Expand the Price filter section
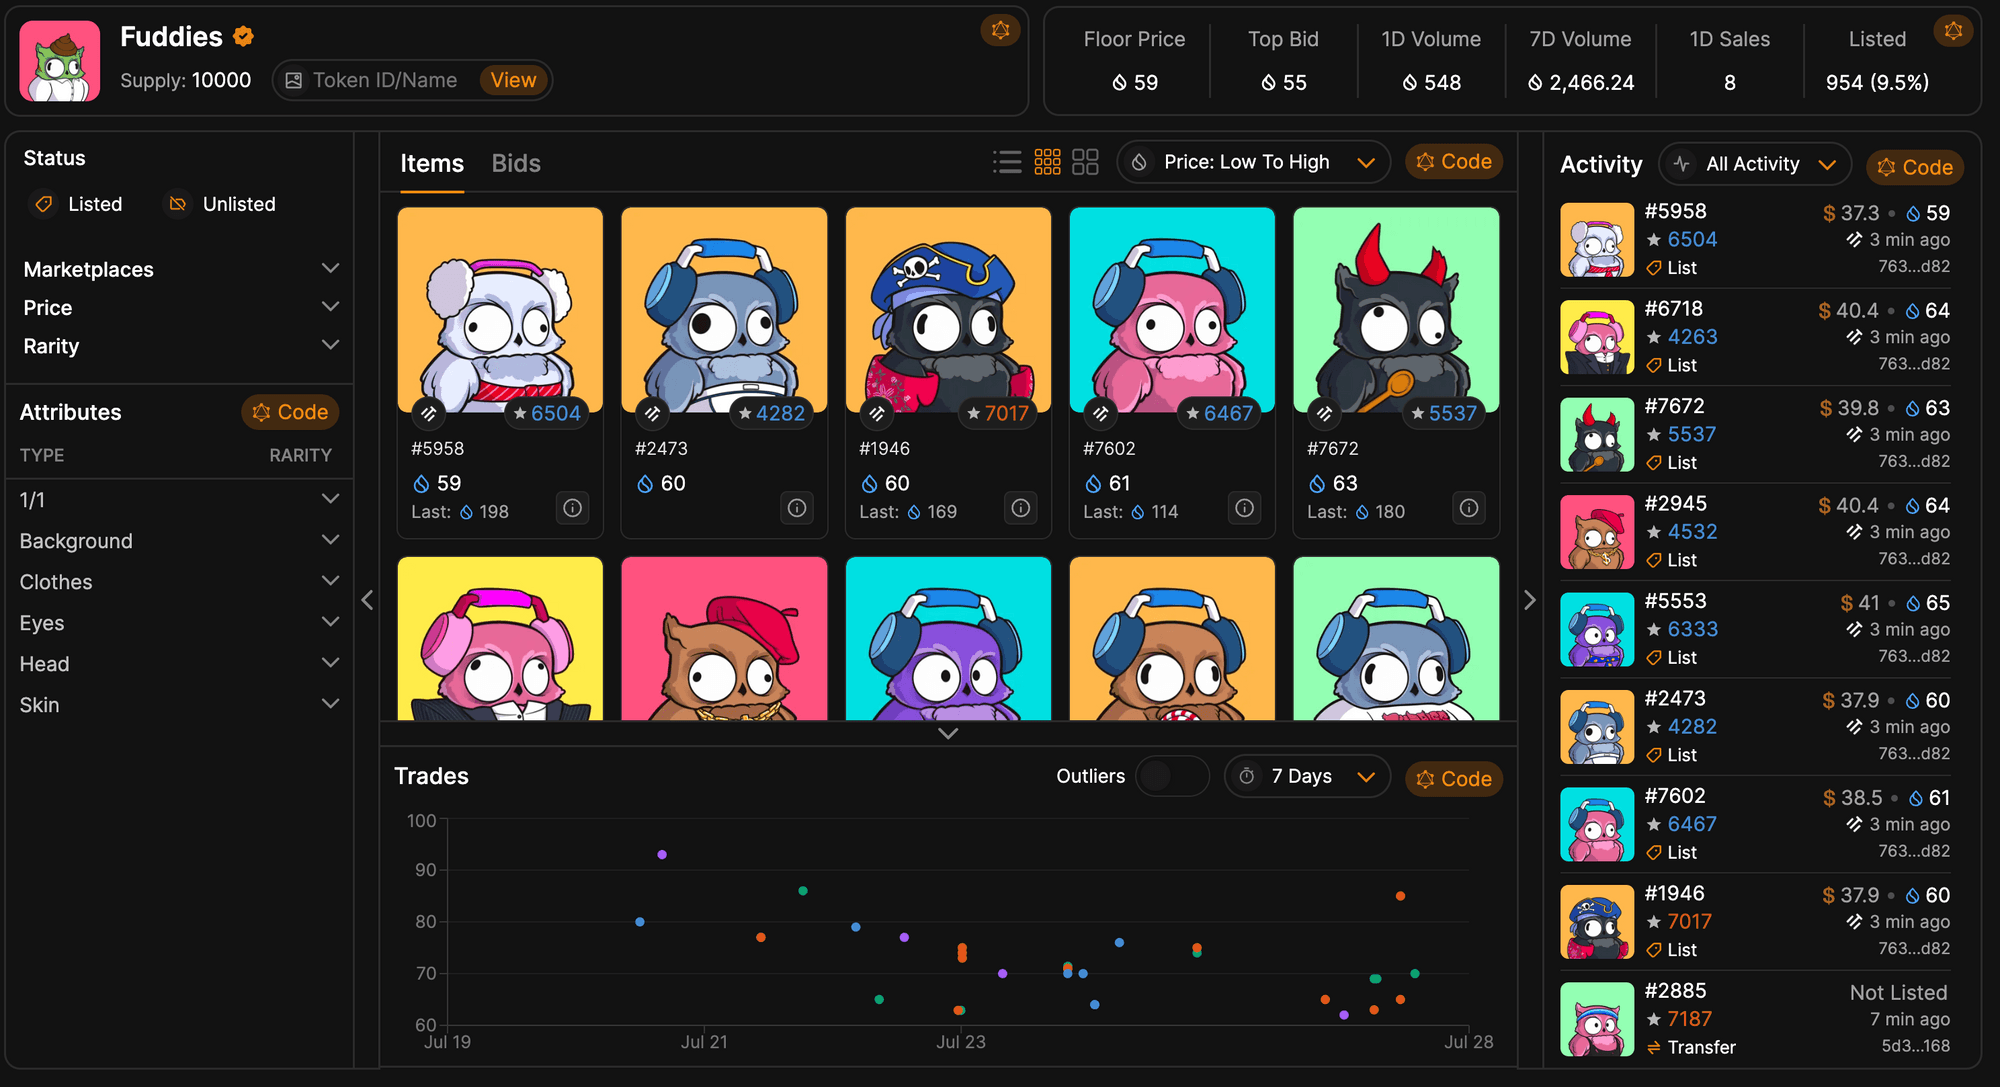 [x=182, y=307]
